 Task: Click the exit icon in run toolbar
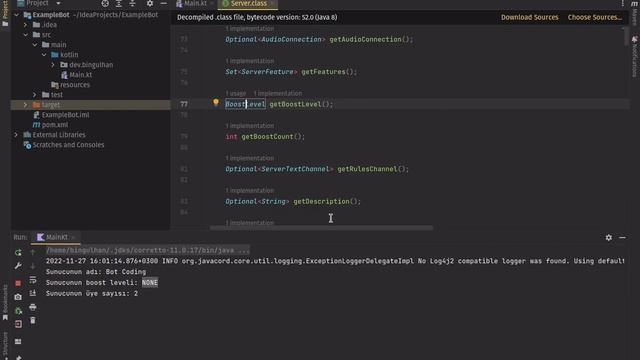point(18,324)
